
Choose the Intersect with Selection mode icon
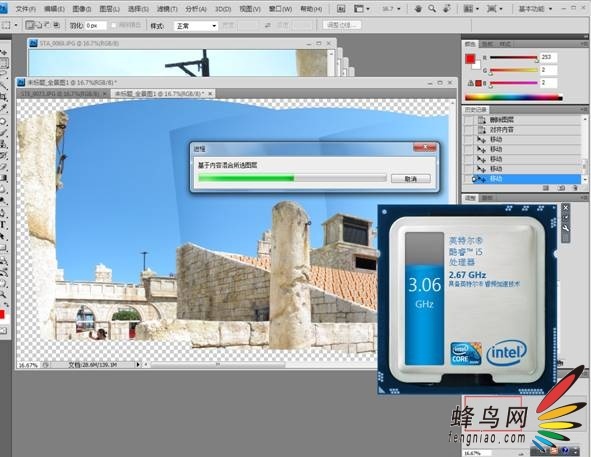pyautogui.click(x=56, y=25)
